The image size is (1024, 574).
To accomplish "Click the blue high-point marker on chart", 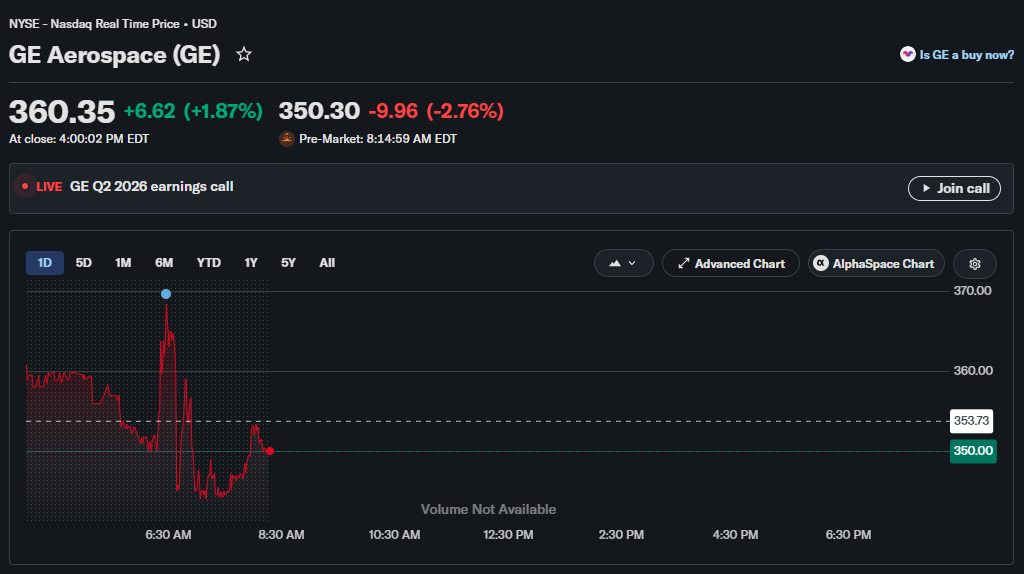I will (166, 294).
